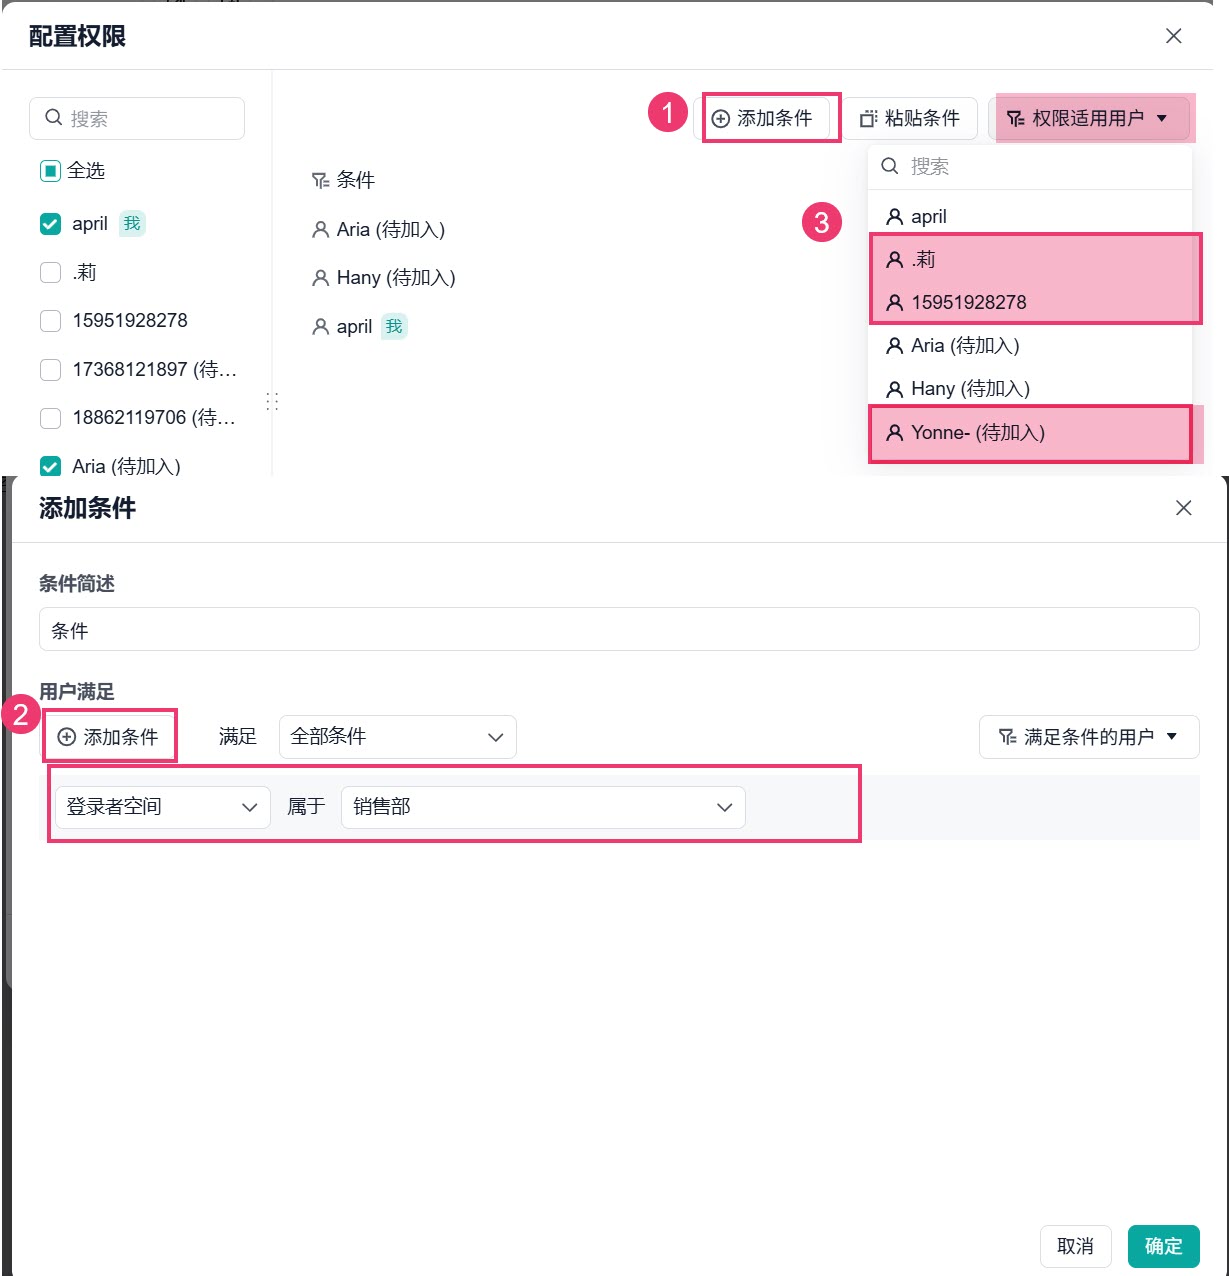Close the 添加条件 dialog
Image resolution: width=1229 pixels, height=1276 pixels.
click(x=1184, y=508)
